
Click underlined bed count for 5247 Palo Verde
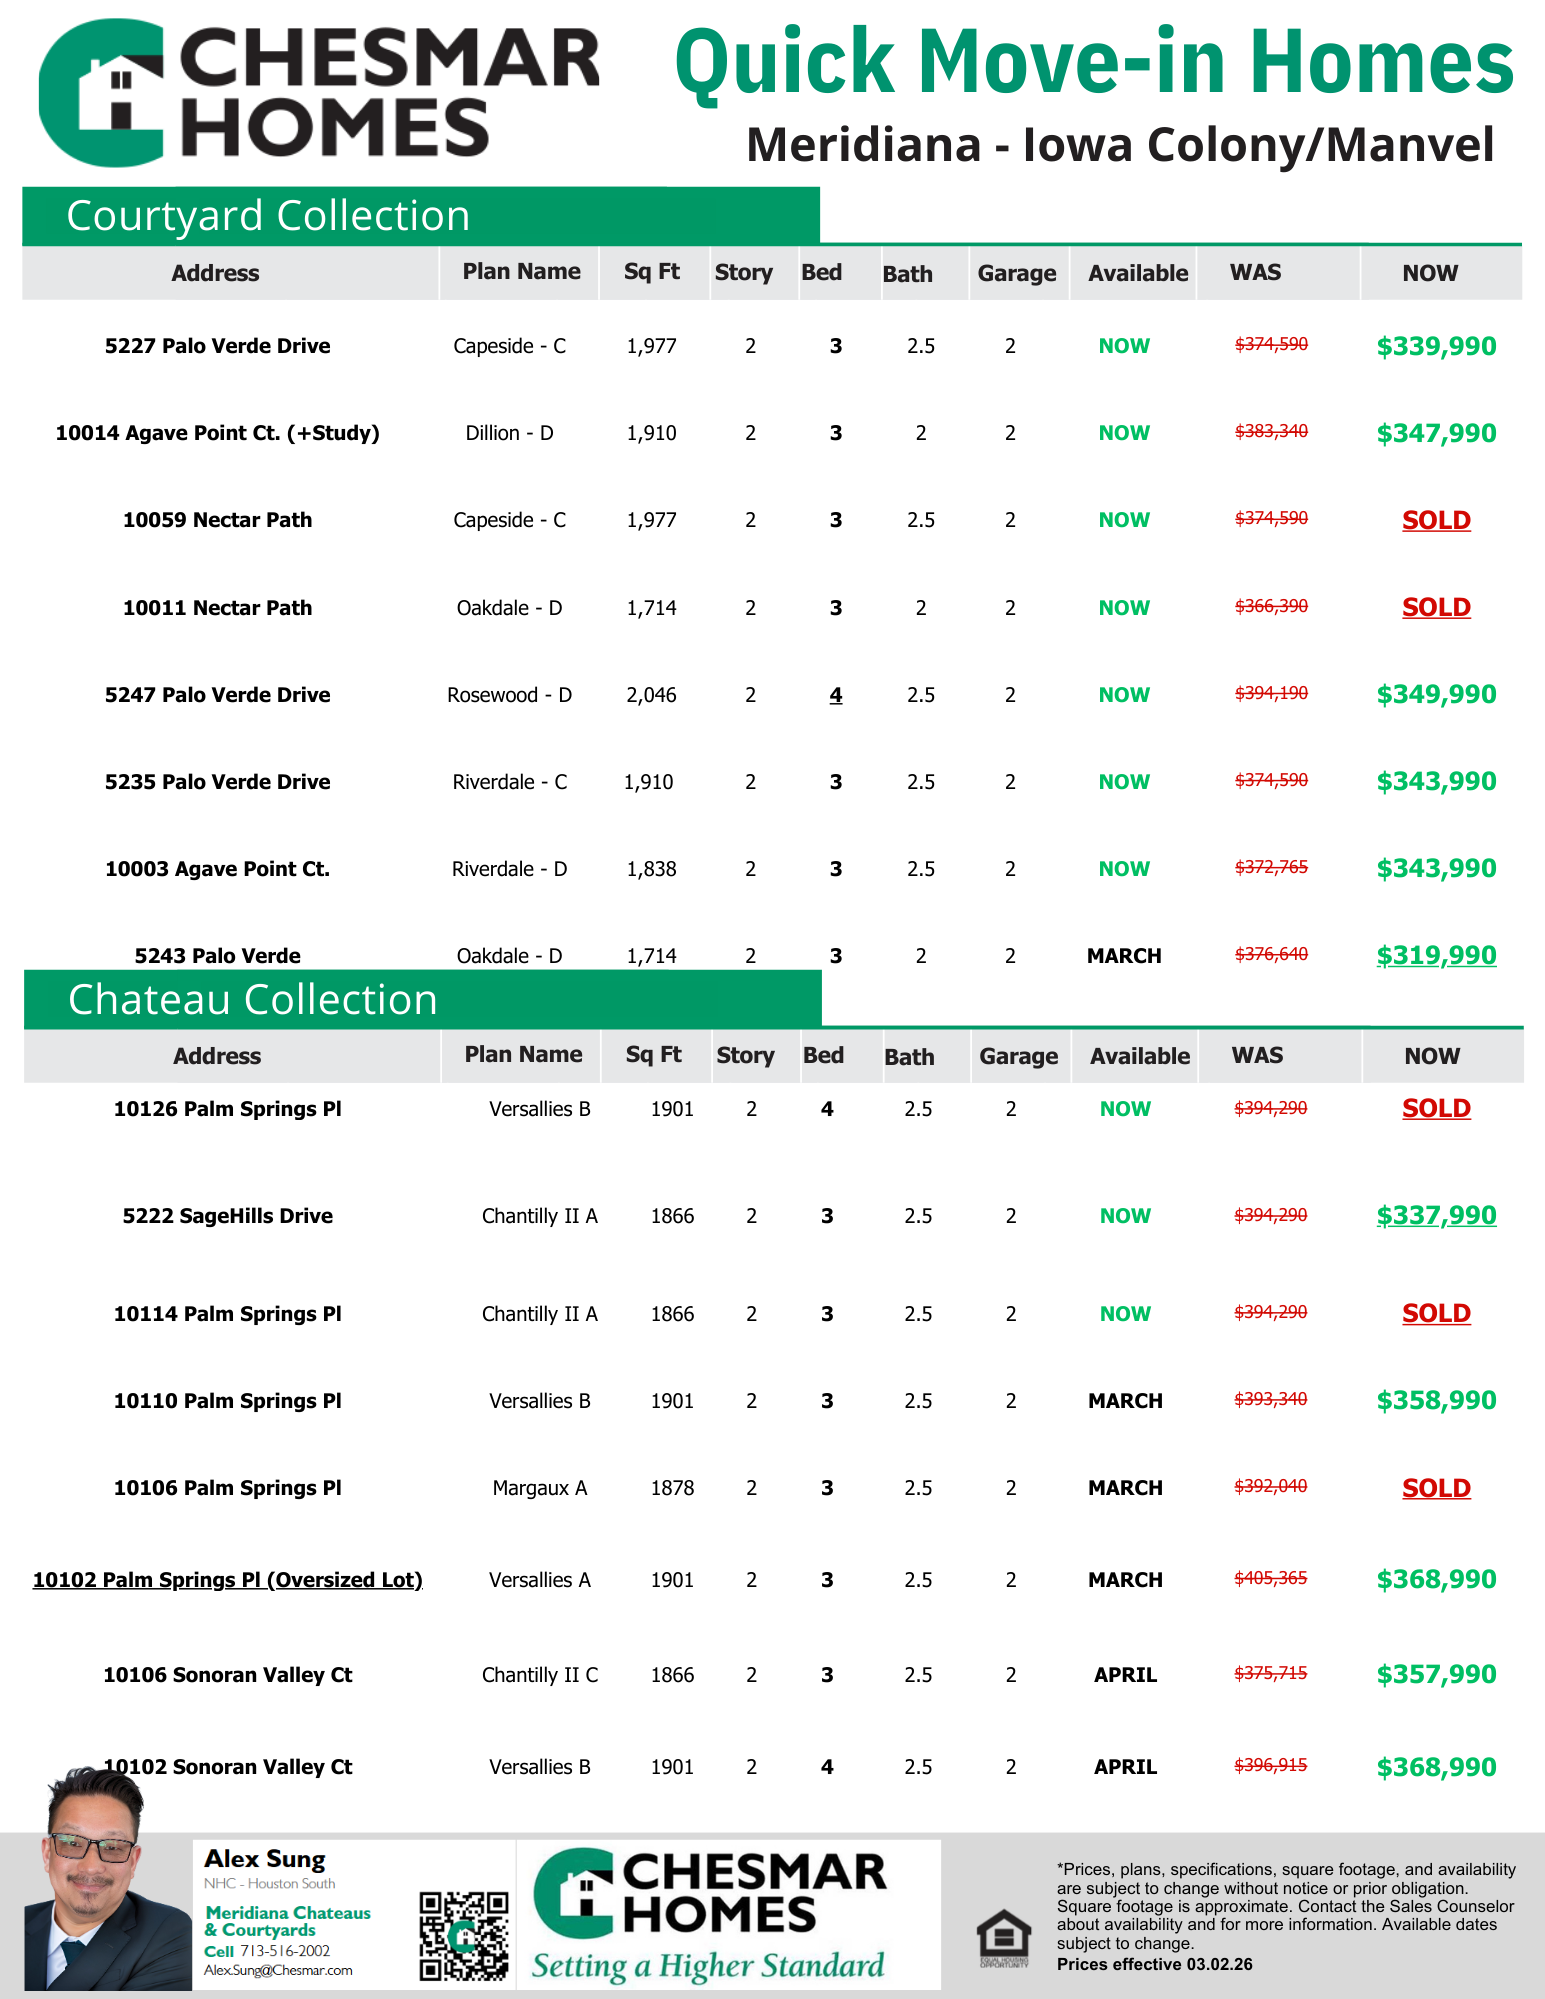(836, 695)
